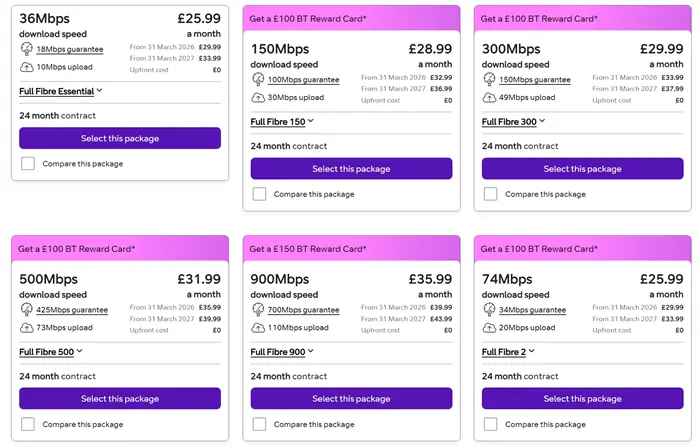This screenshot has width=700, height=447.
Task: Click speed guarantee icon beside 425Mbps guarantee
Action: pyautogui.click(x=26, y=309)
